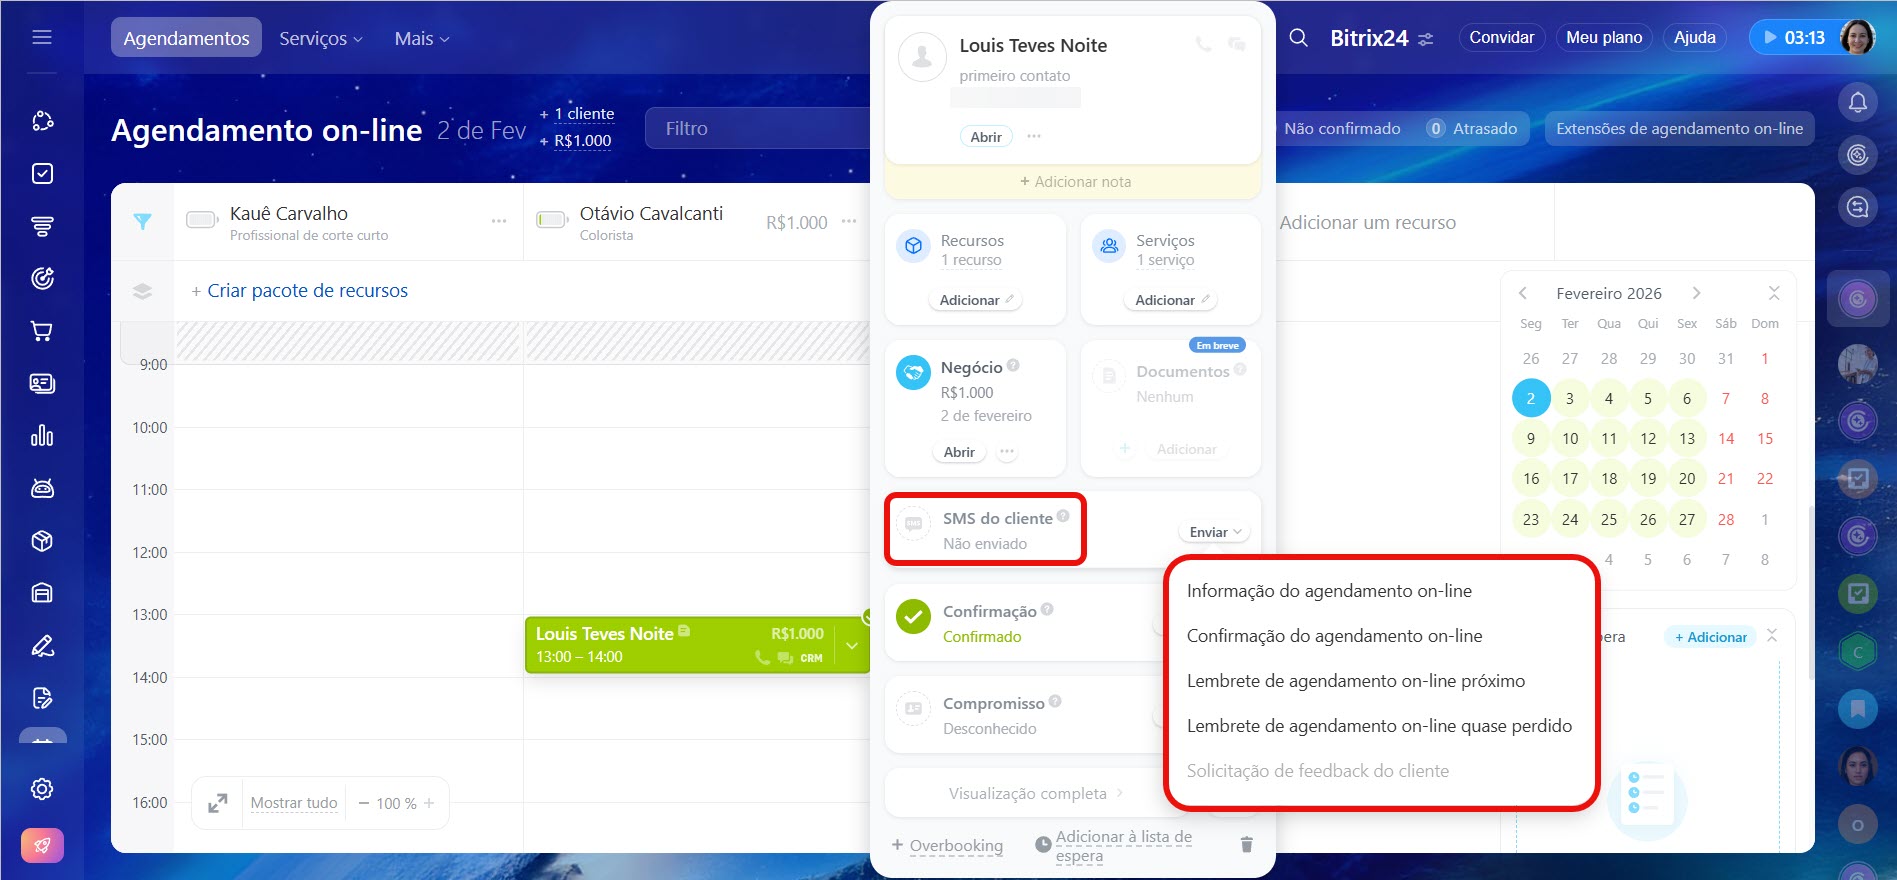Select Confirmação do agendamento on-line option
1897x880 pixels.
tap(1334, 636)
